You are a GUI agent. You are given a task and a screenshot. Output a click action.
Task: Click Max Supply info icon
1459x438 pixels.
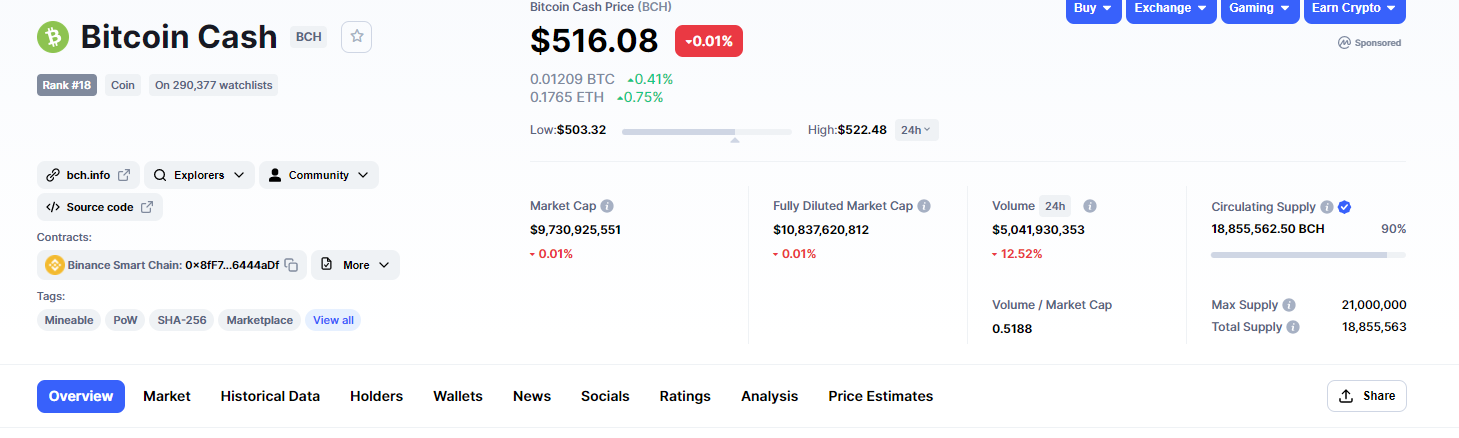point(1289,305)
